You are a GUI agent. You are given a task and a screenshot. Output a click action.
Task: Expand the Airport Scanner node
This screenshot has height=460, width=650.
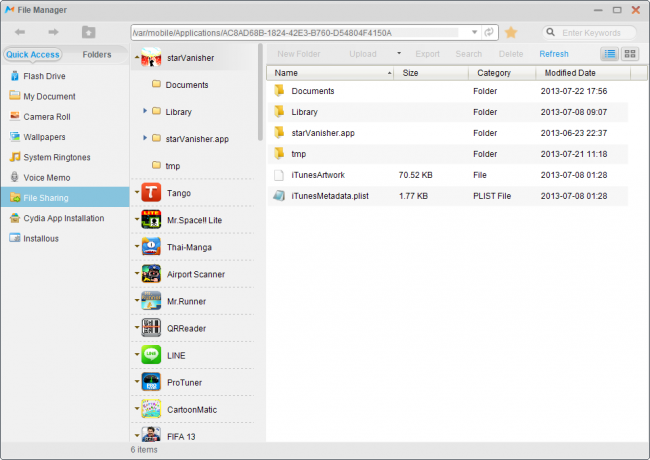[x=137, y=273]
